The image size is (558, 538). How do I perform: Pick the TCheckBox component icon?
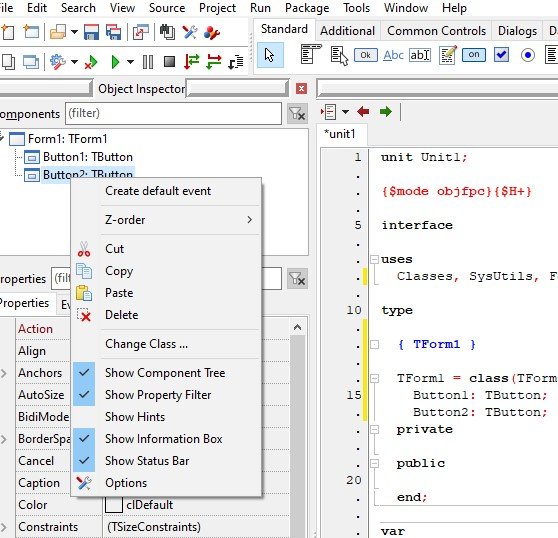[501, 55]
